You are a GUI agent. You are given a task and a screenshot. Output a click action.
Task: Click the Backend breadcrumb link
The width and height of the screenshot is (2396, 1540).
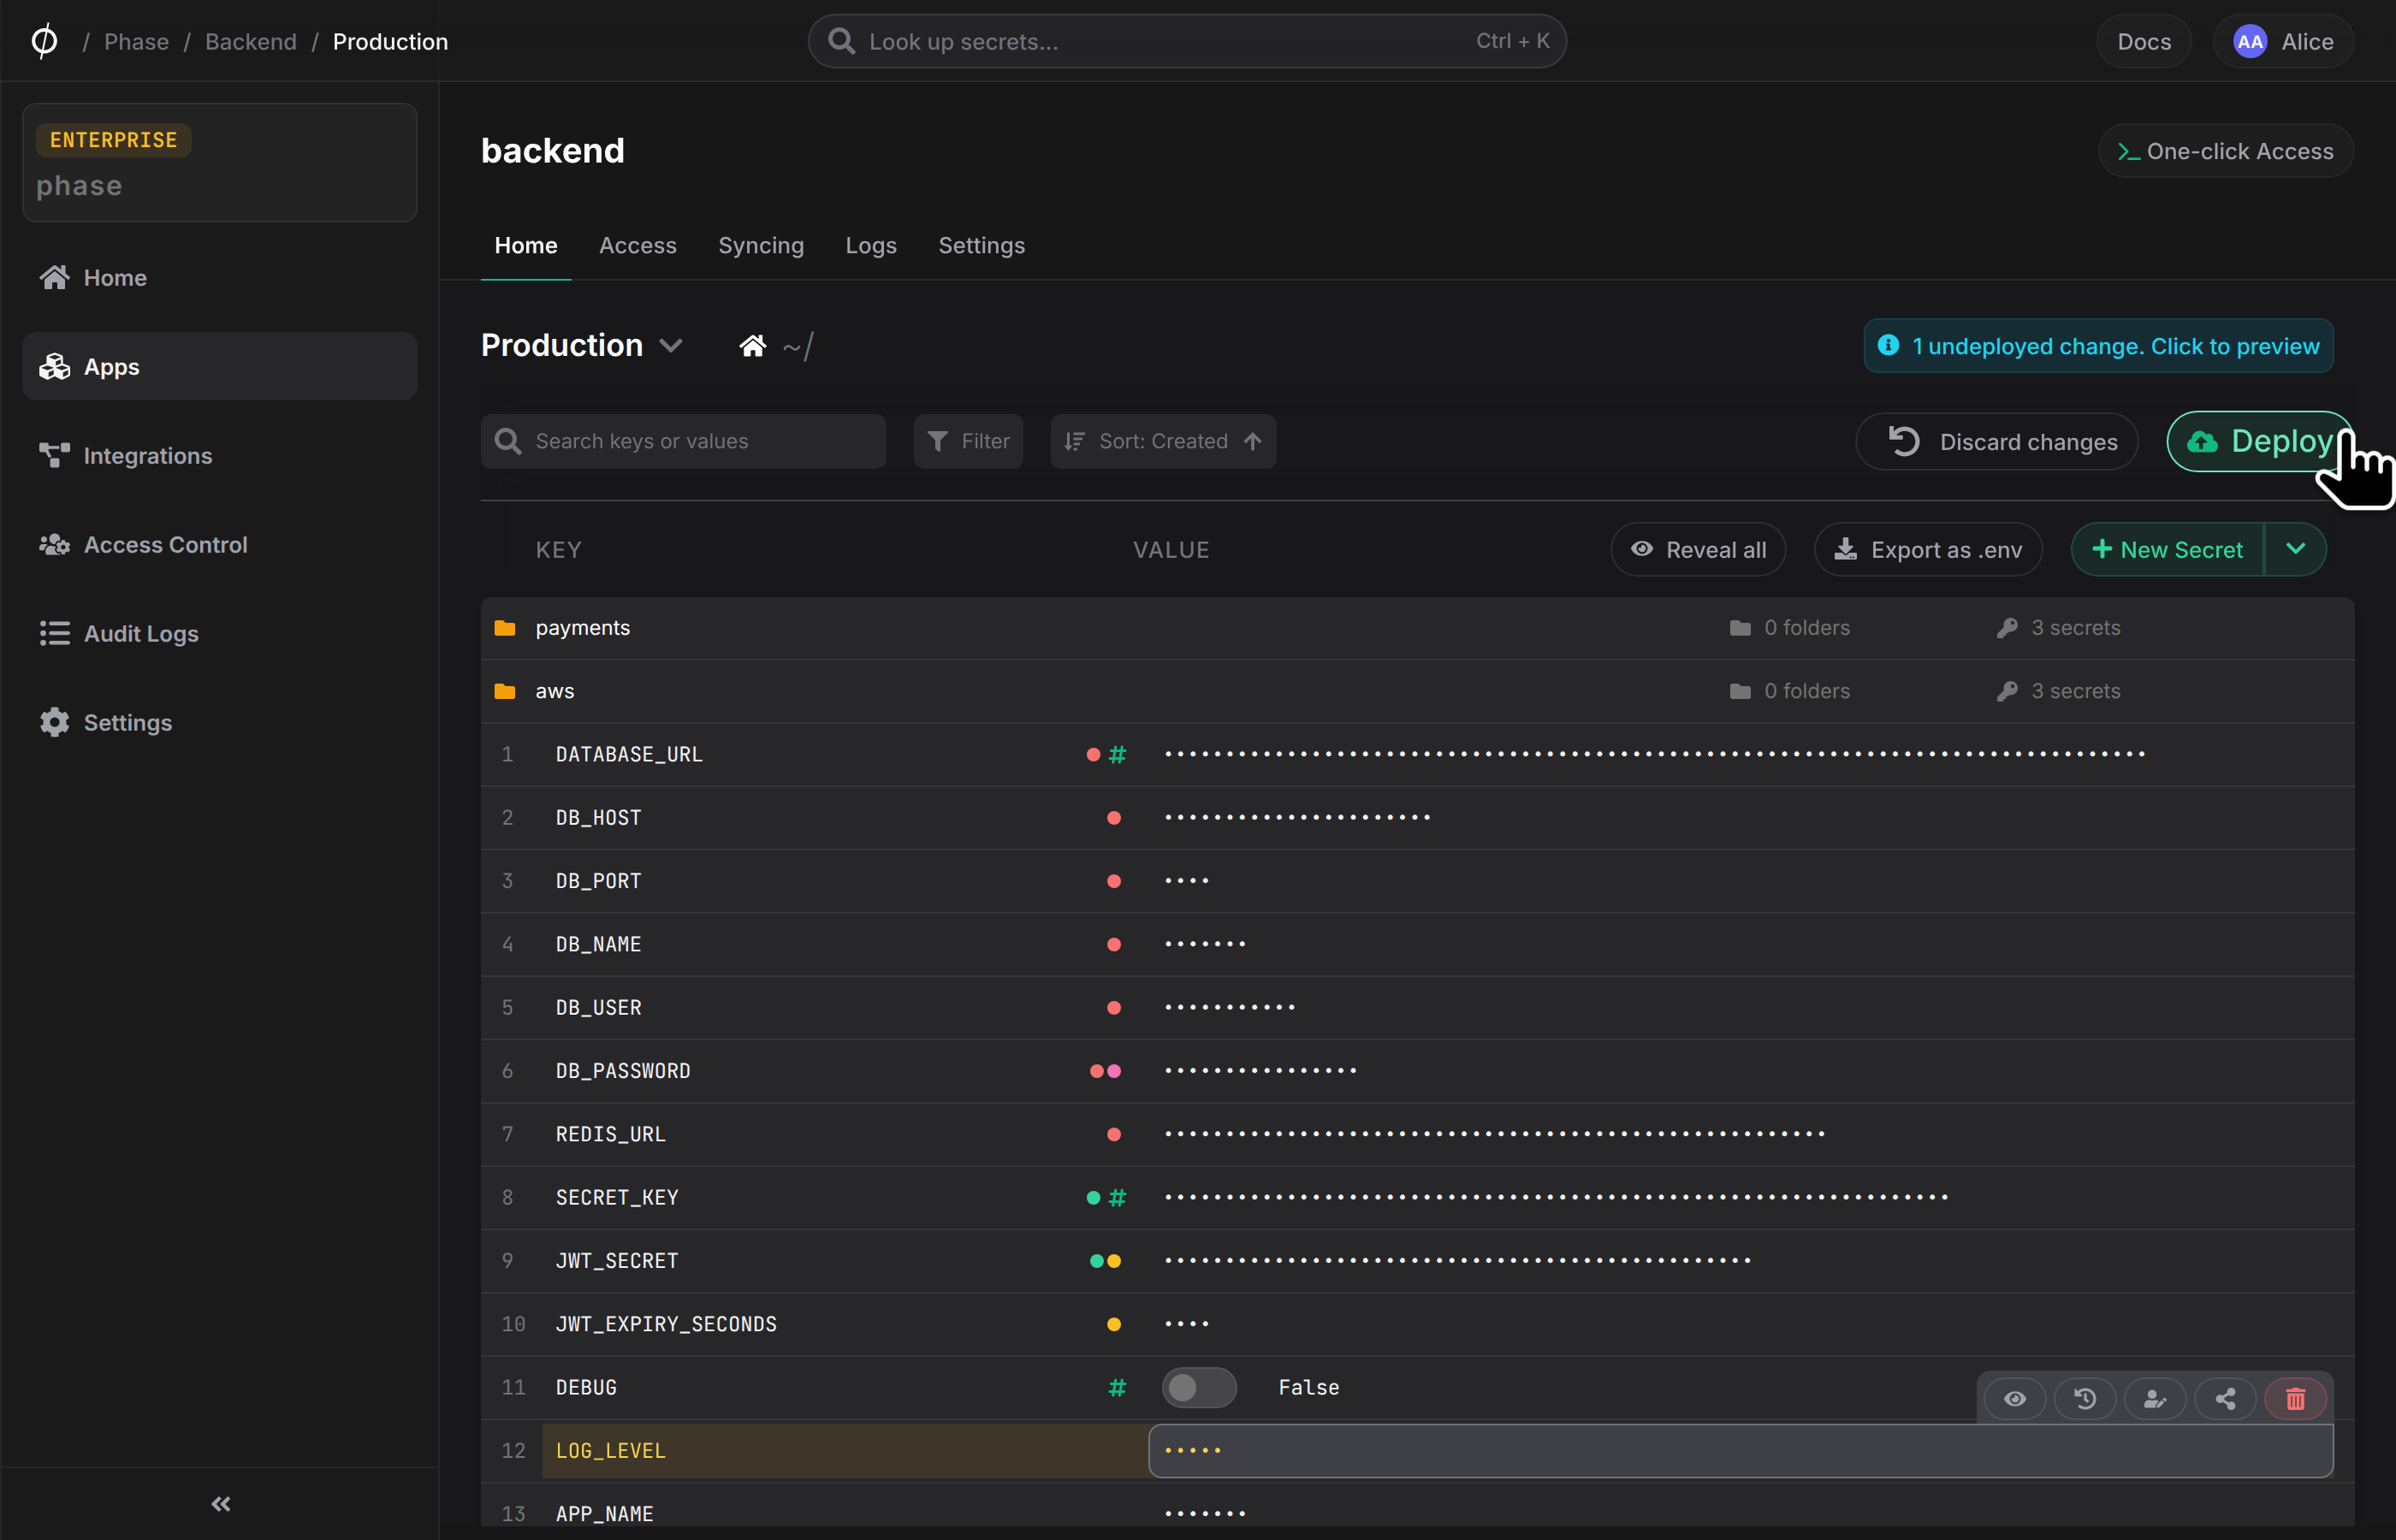coord(251,41)
